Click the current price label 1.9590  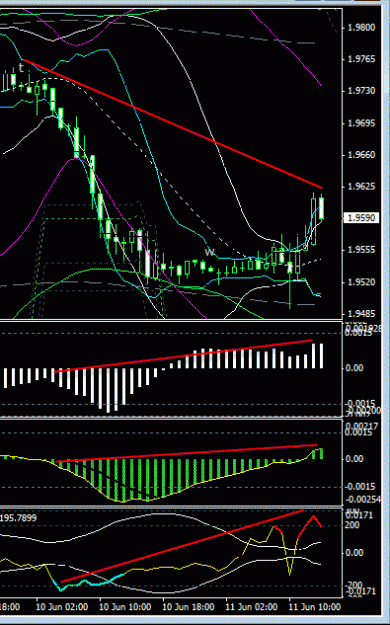[x=361, y=218]
